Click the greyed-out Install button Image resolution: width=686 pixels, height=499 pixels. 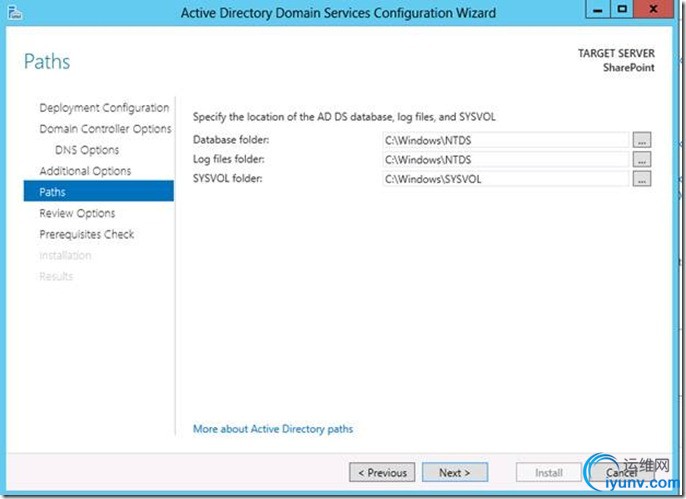549,472
